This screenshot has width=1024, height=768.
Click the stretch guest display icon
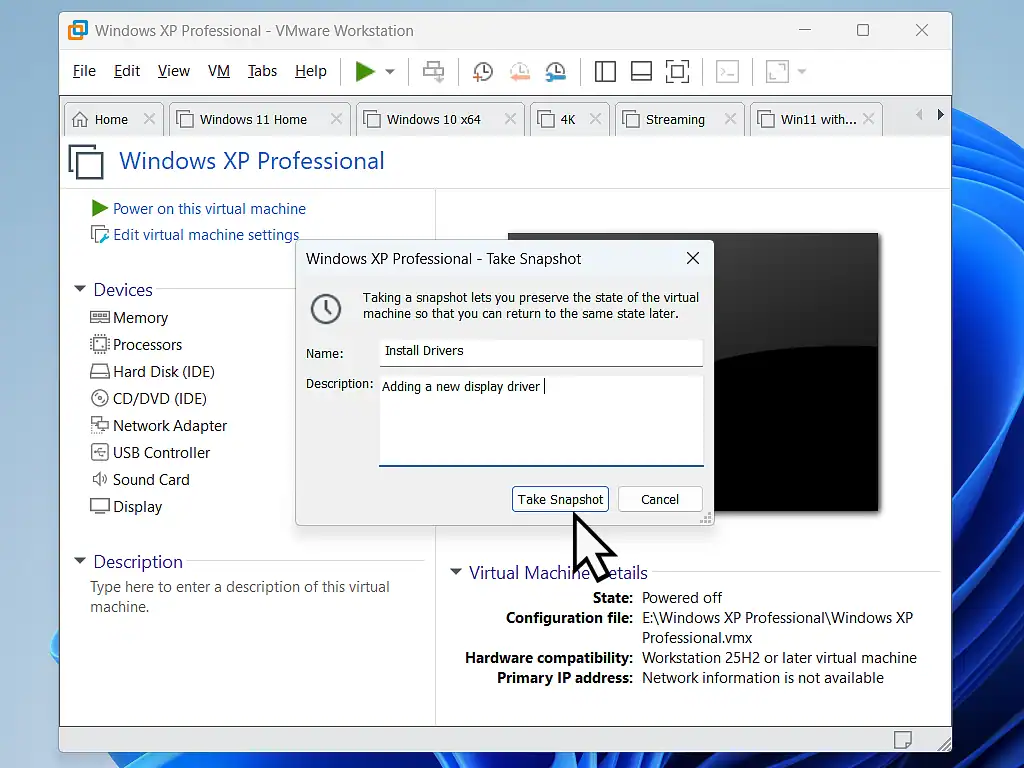[x=777, y=71]
